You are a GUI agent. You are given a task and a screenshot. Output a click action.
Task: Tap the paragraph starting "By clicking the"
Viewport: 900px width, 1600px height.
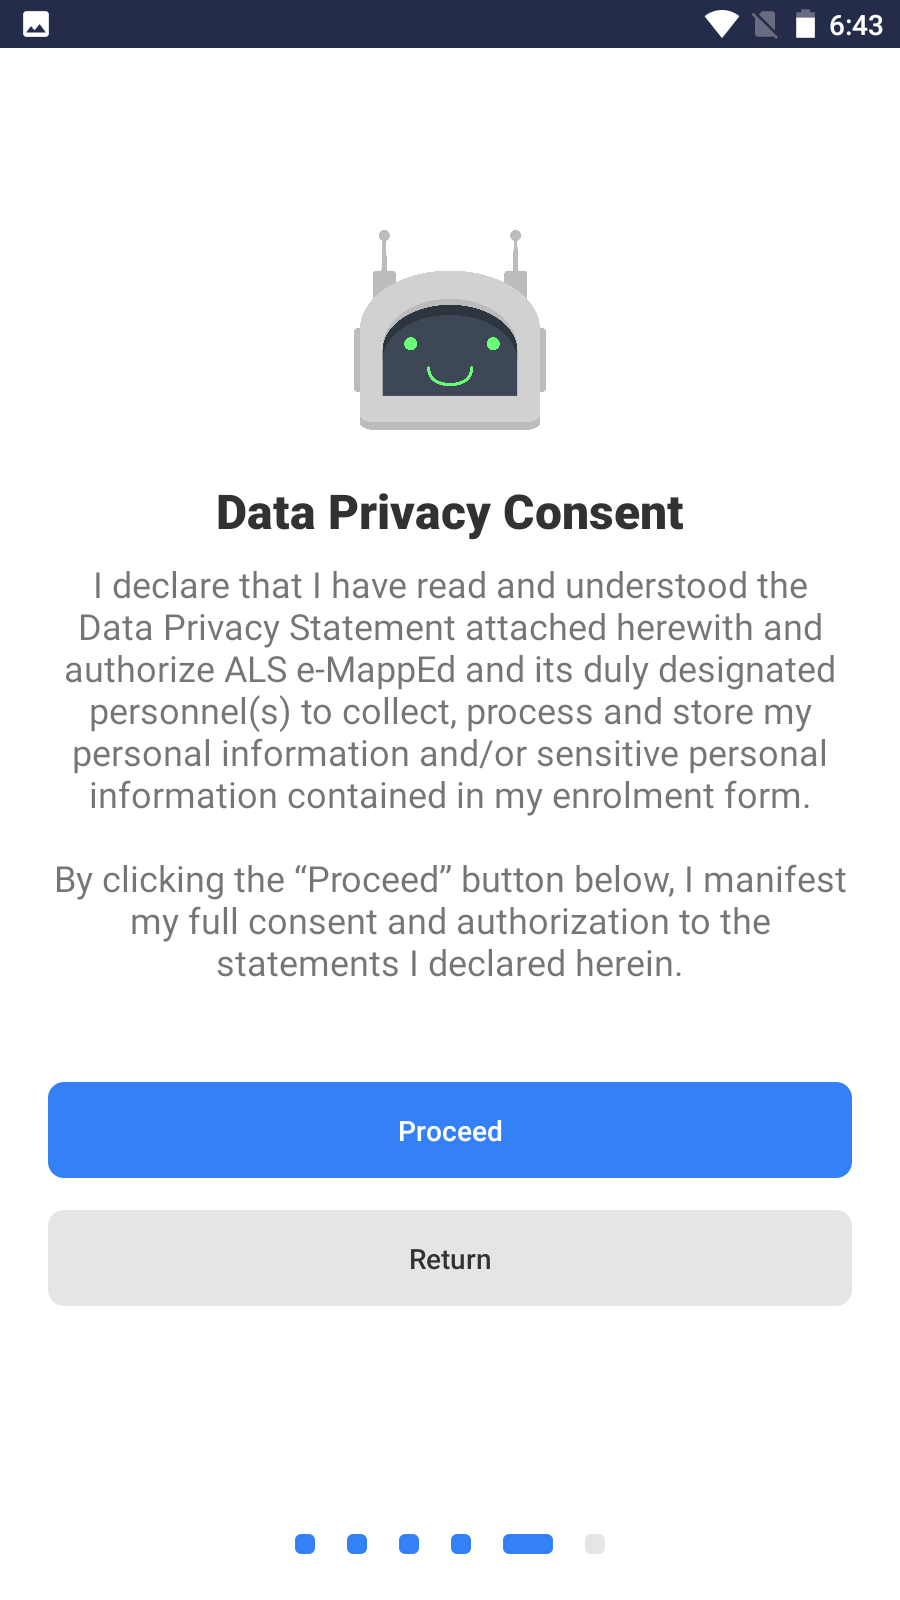[x=450, y=921]
